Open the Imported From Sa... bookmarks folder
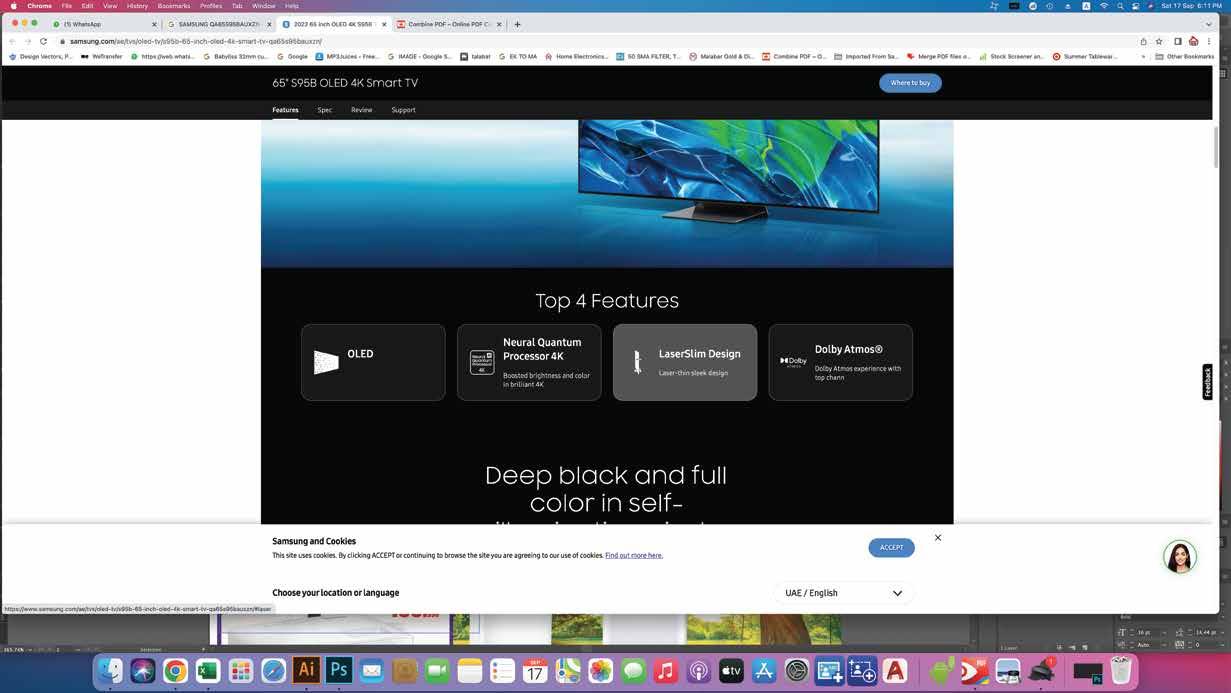1231x693 pixels. (x=866, y=57)
